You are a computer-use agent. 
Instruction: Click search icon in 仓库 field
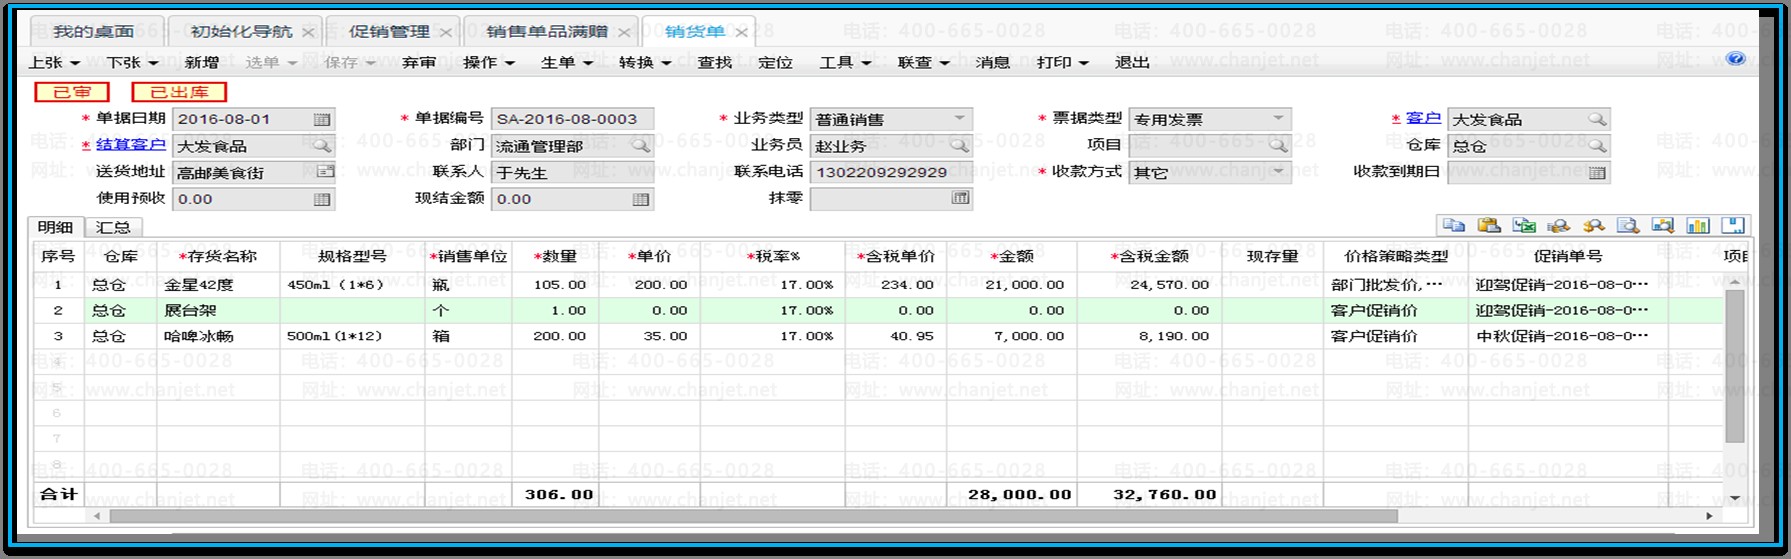tap(1597, 146)
